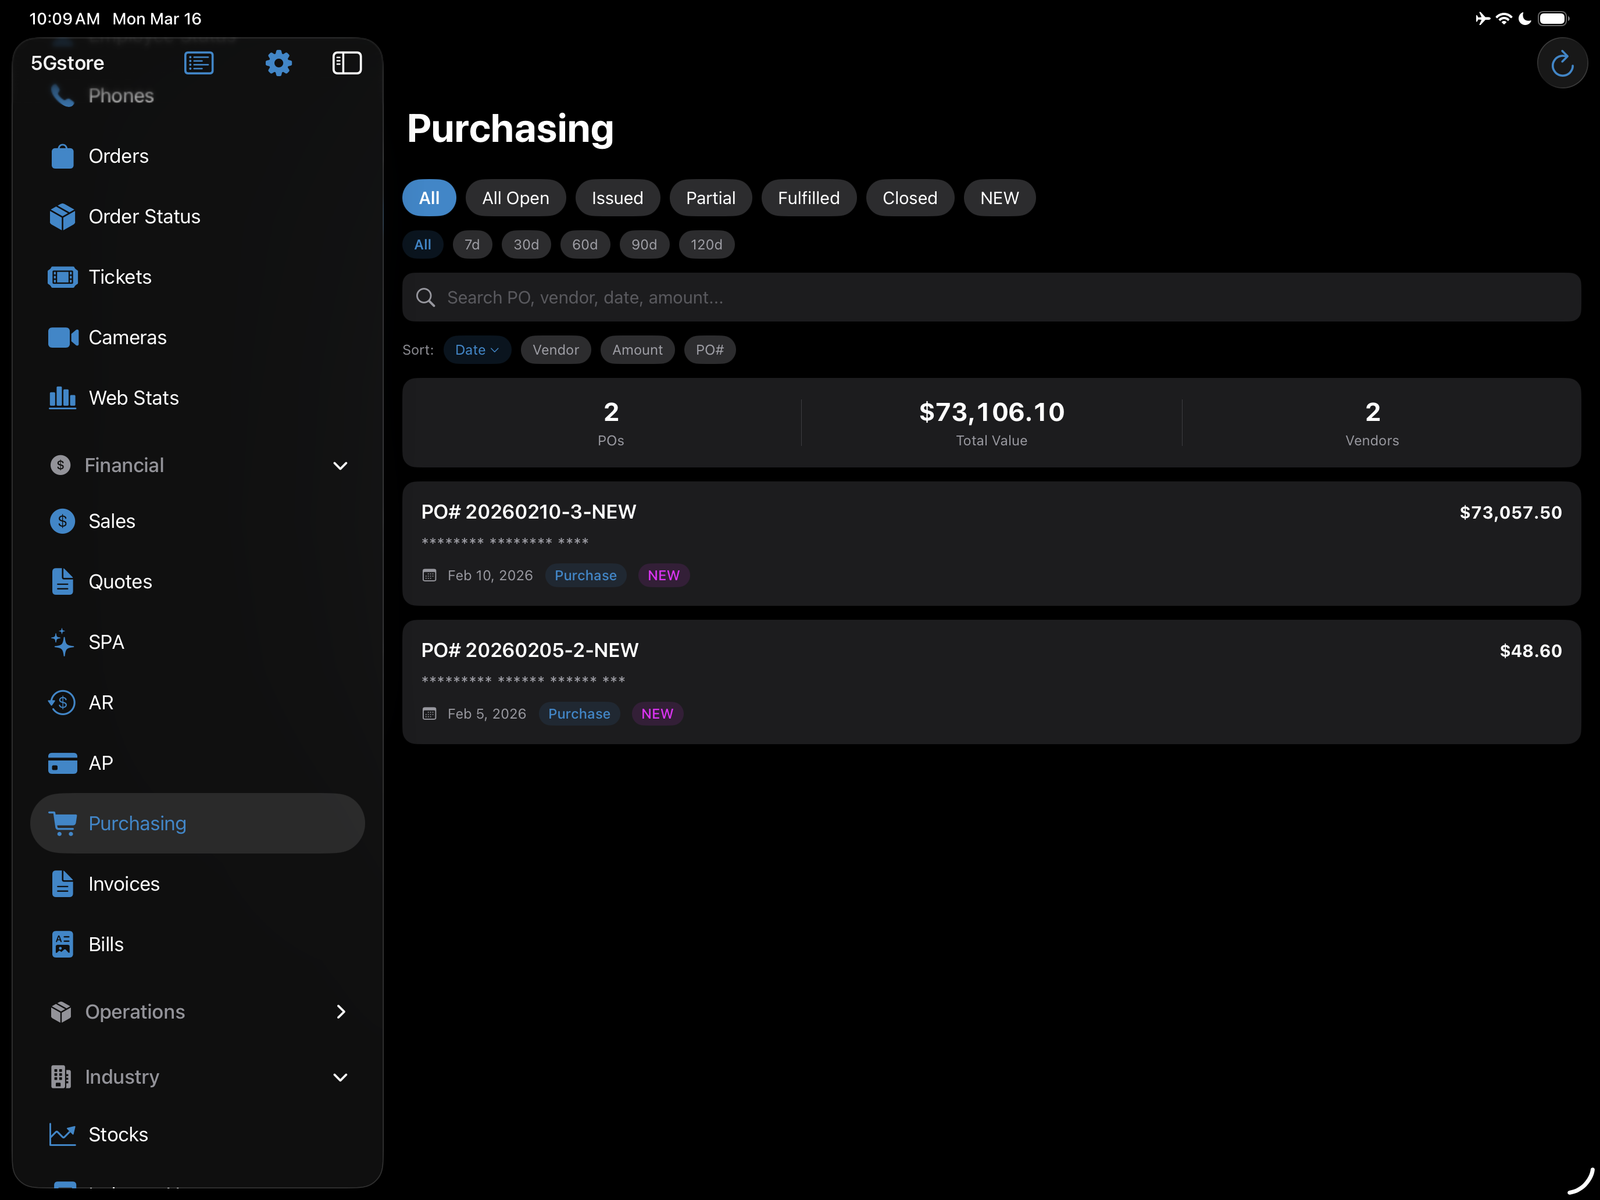Screen dimensions: 1600x1200
Task: Collapse the Financial section
Action: [x=340, y=465]
